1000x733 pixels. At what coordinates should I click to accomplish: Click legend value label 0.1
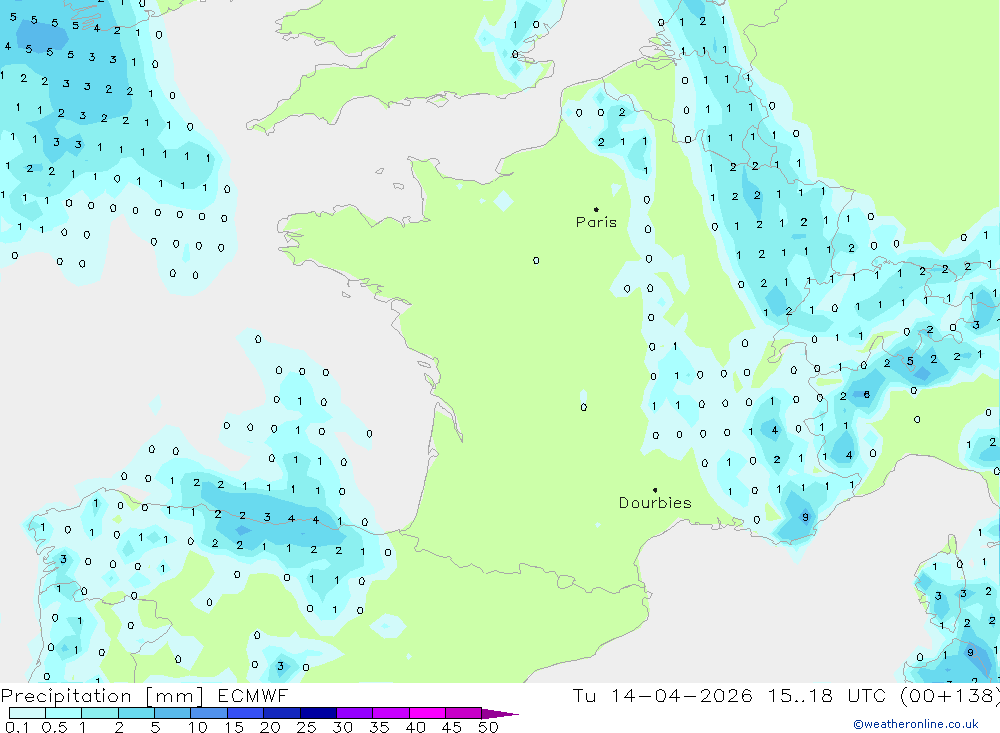point(17,727)
